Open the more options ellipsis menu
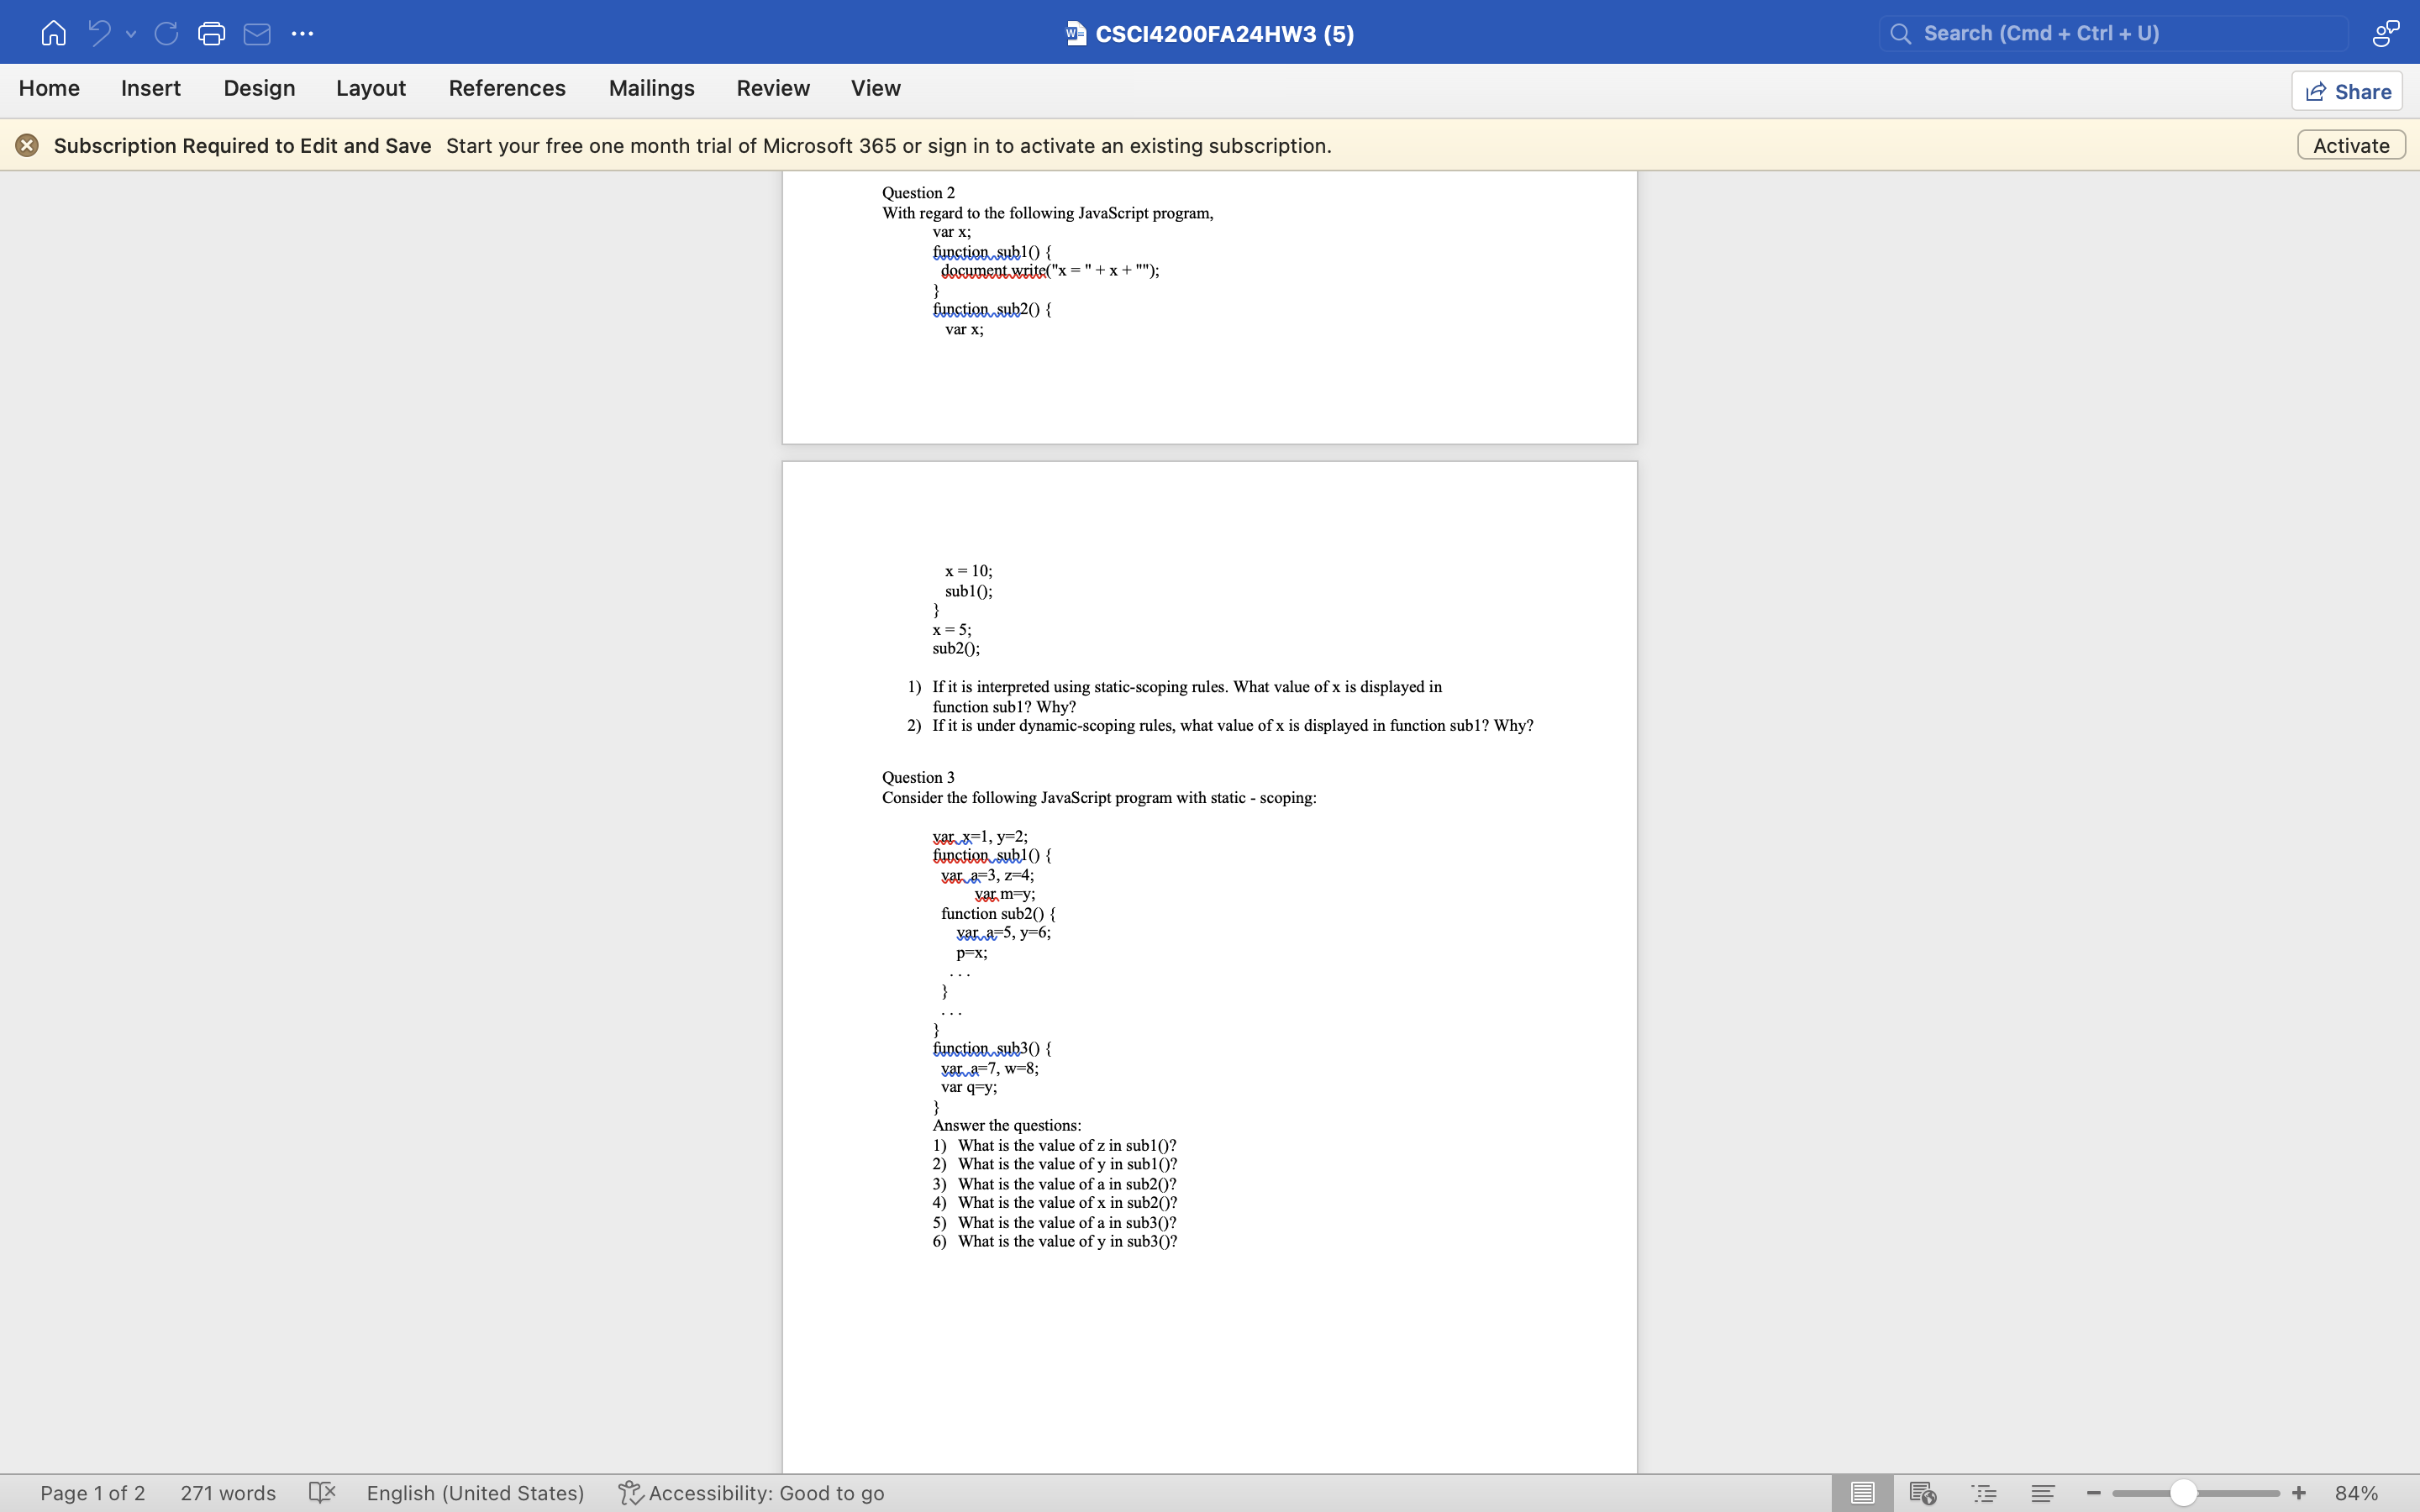The height and width of the screenshot is (1512, 2420). (x=302, y=33)
